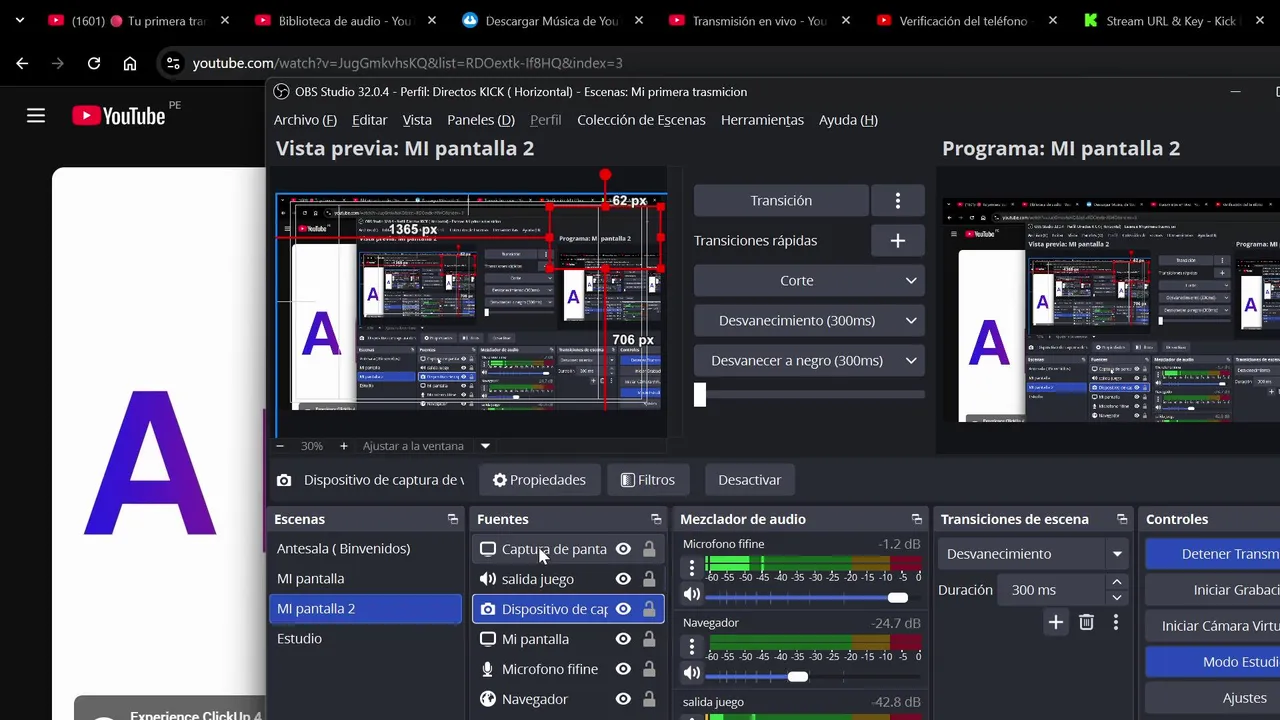
Task: Go back in the browser
Action: [x=22, y=63]
